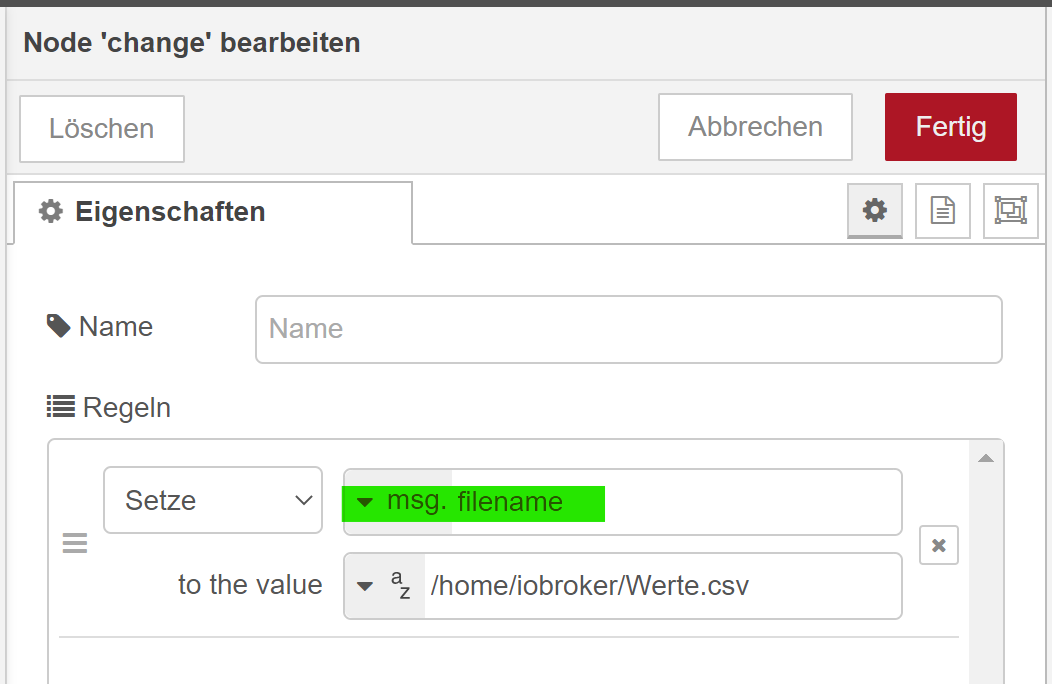The height and width of the screenshot is (684, 1052).
Task: Open the node appearance settings icon
Action: 1010,210
